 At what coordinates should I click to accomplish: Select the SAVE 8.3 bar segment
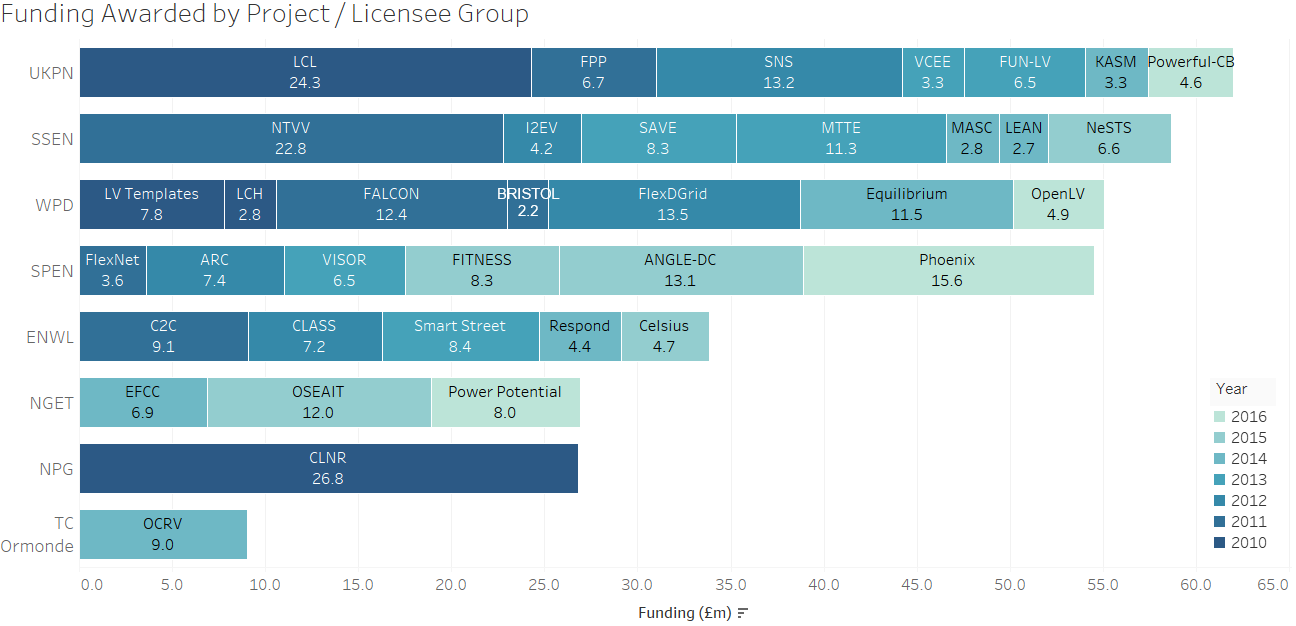click(659, 138)
